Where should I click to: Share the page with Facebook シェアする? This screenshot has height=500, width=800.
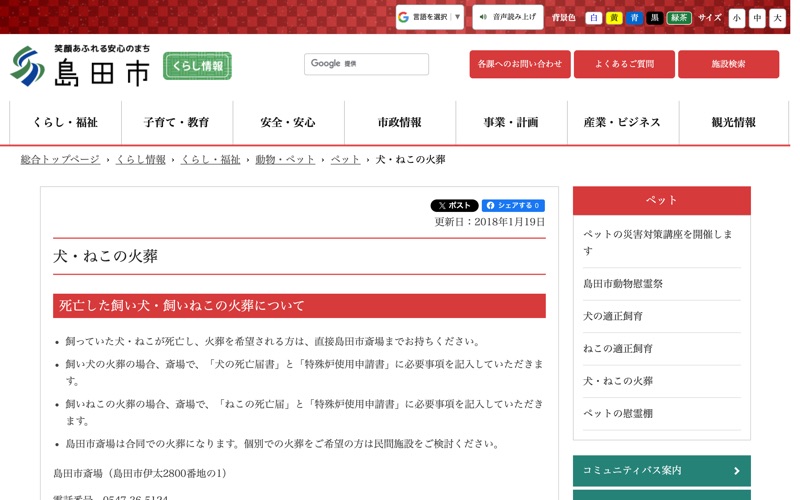click(513, 205)
